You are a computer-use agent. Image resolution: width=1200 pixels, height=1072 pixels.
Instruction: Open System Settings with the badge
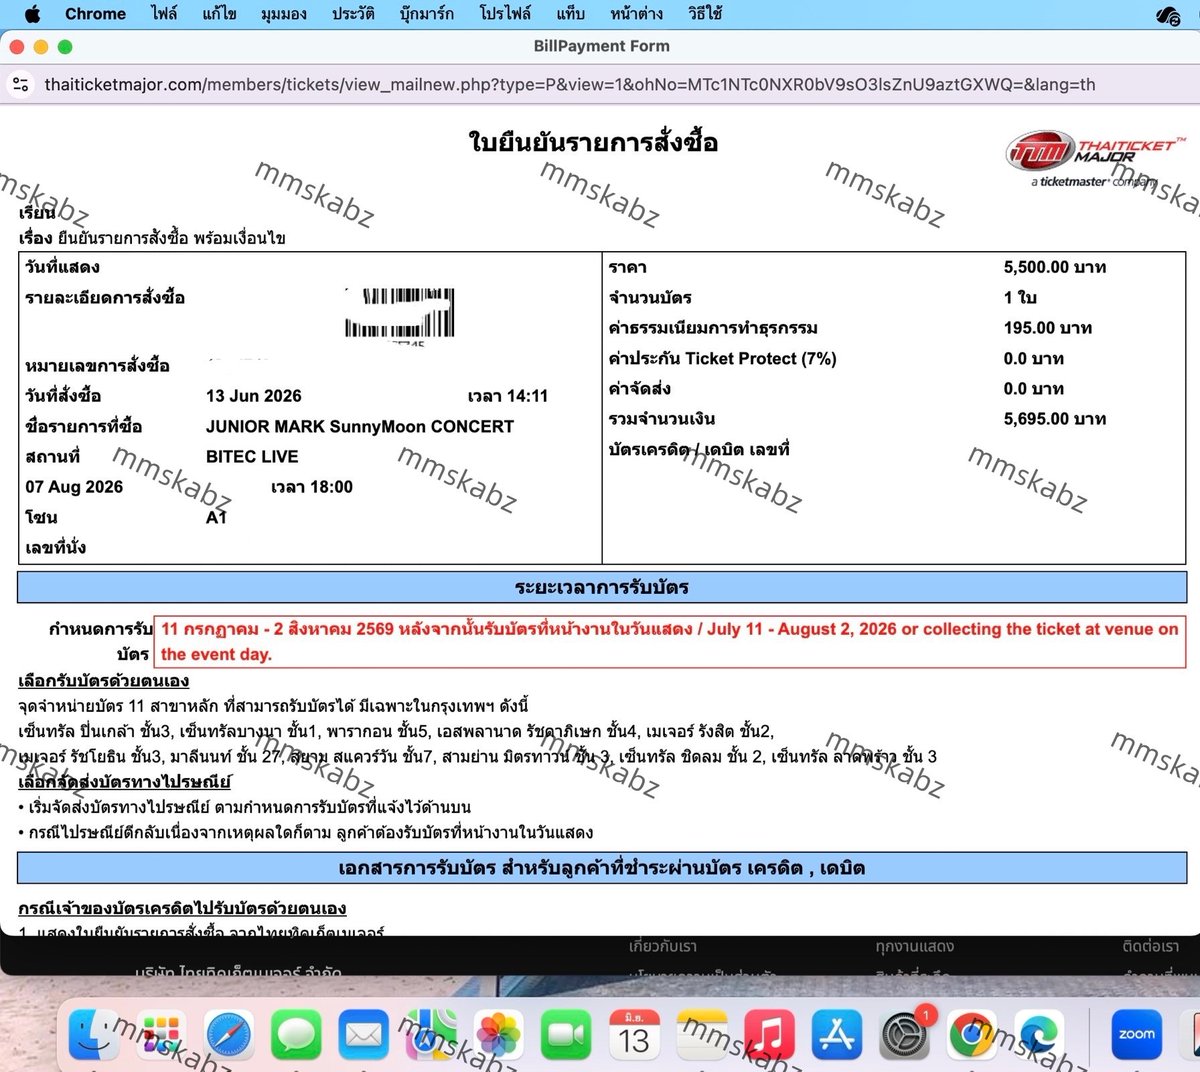click(x=904, y=1034)
